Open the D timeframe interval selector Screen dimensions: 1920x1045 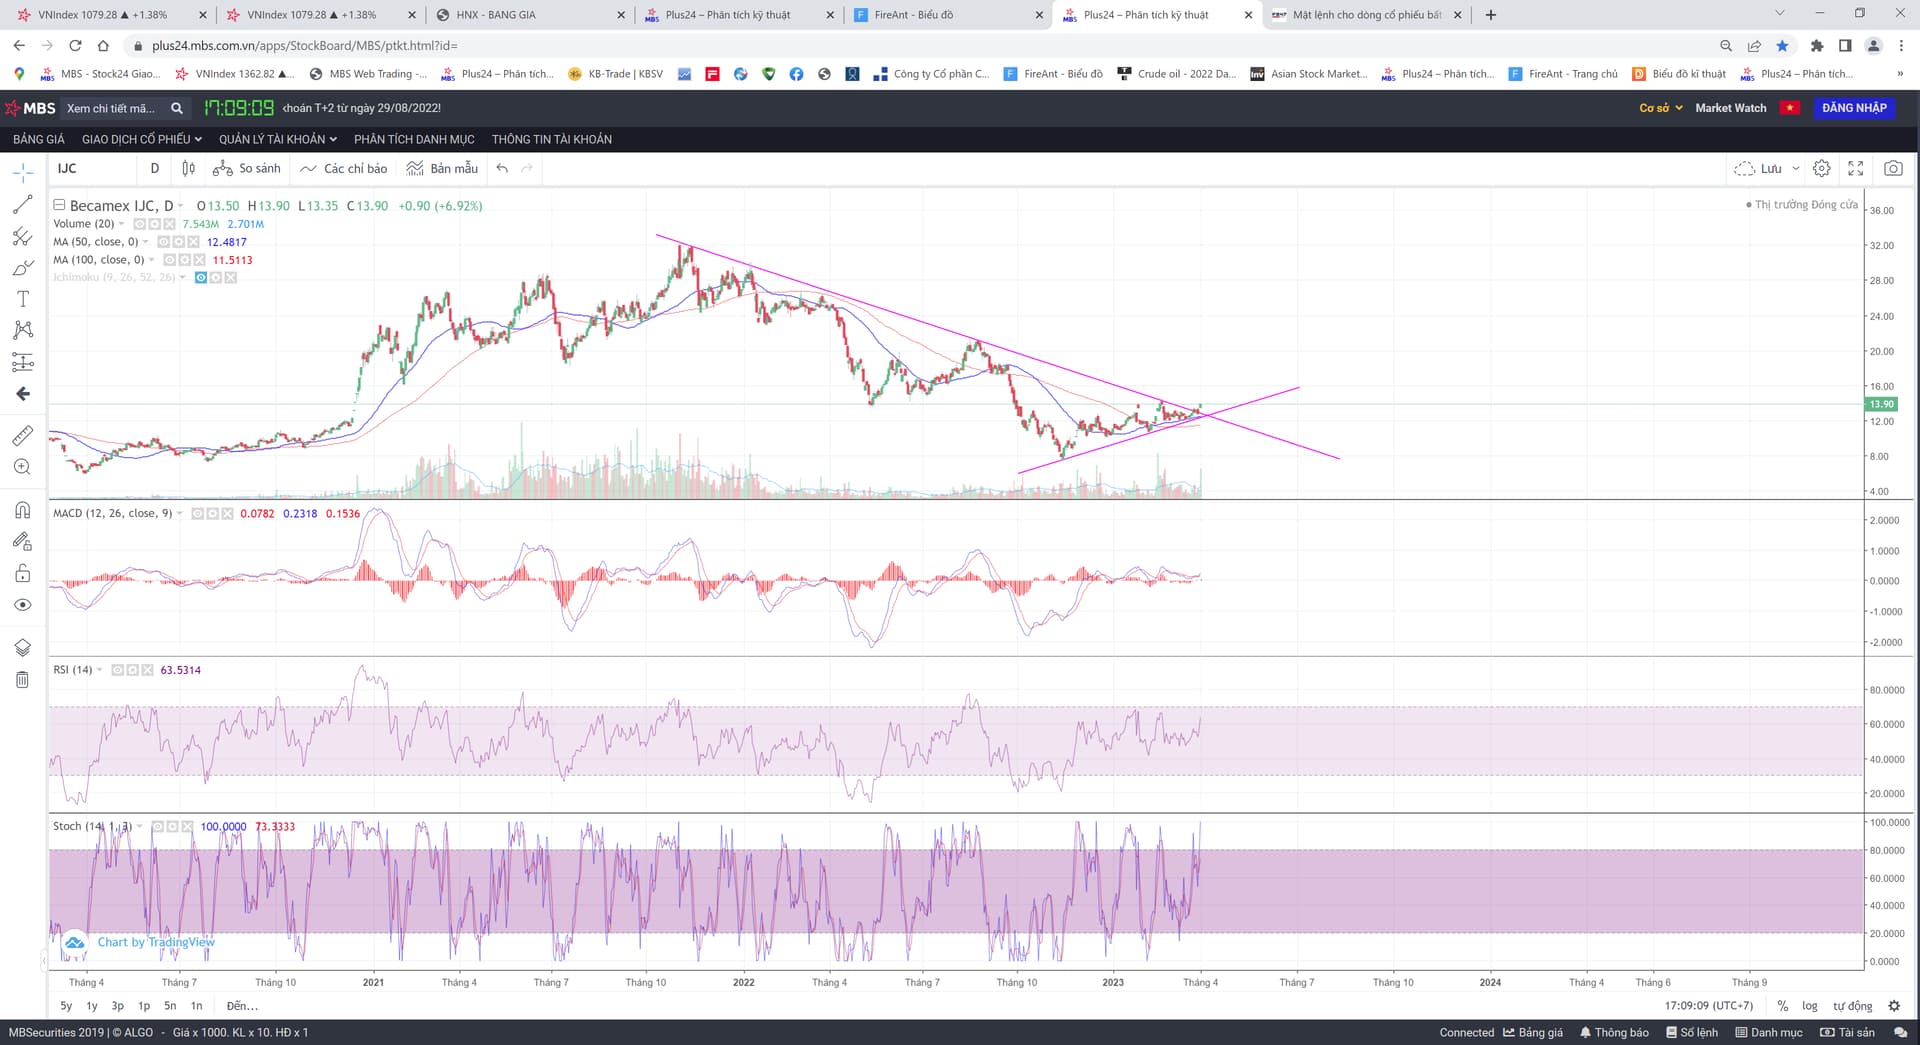155,168
